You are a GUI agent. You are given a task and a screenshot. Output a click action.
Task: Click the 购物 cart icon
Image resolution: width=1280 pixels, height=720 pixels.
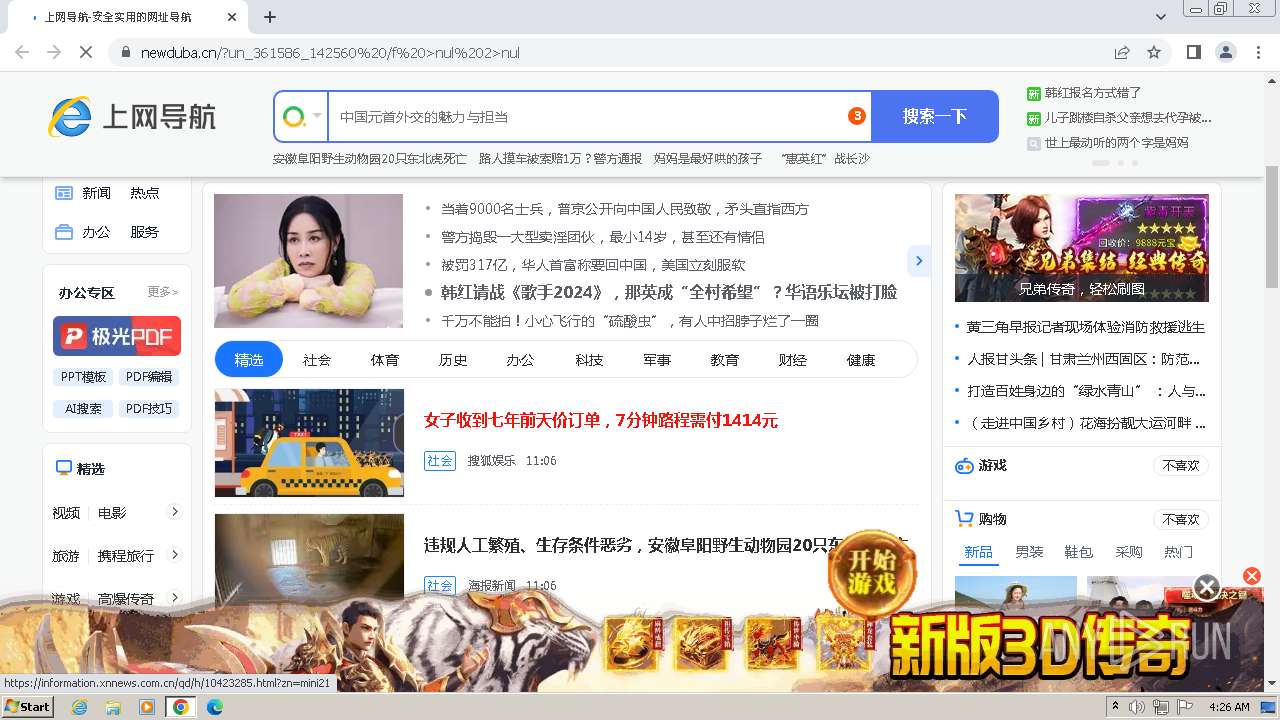964,519
